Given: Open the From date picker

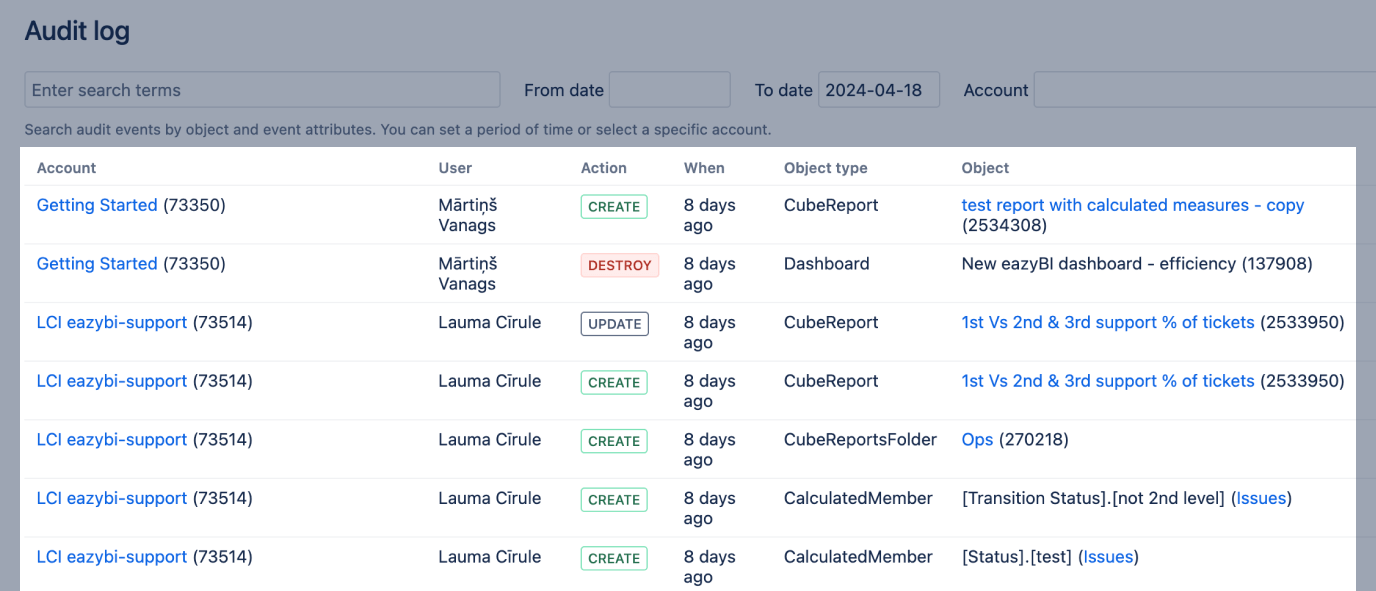Looking at the screenshot, I should click(x=669, y=89).
